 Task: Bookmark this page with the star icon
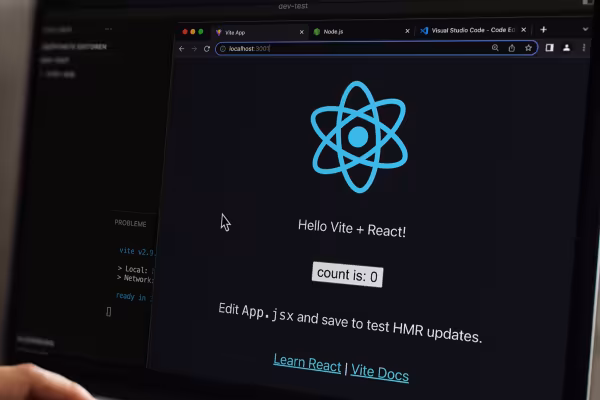[528, 48]
